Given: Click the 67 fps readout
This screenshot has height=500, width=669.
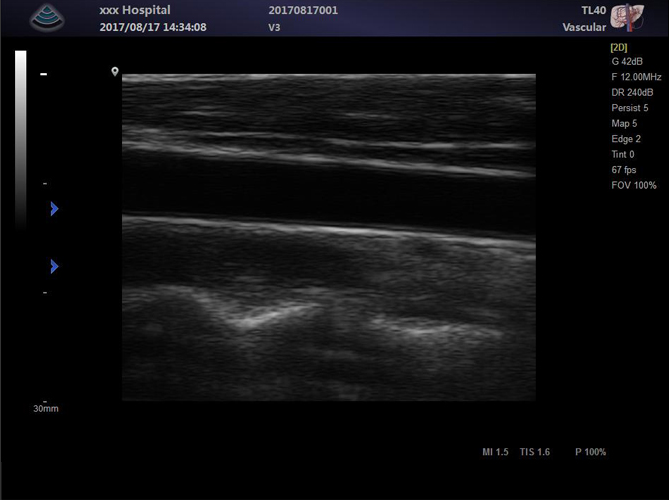Looking at the screenshot, I should [x=624, y=170].
